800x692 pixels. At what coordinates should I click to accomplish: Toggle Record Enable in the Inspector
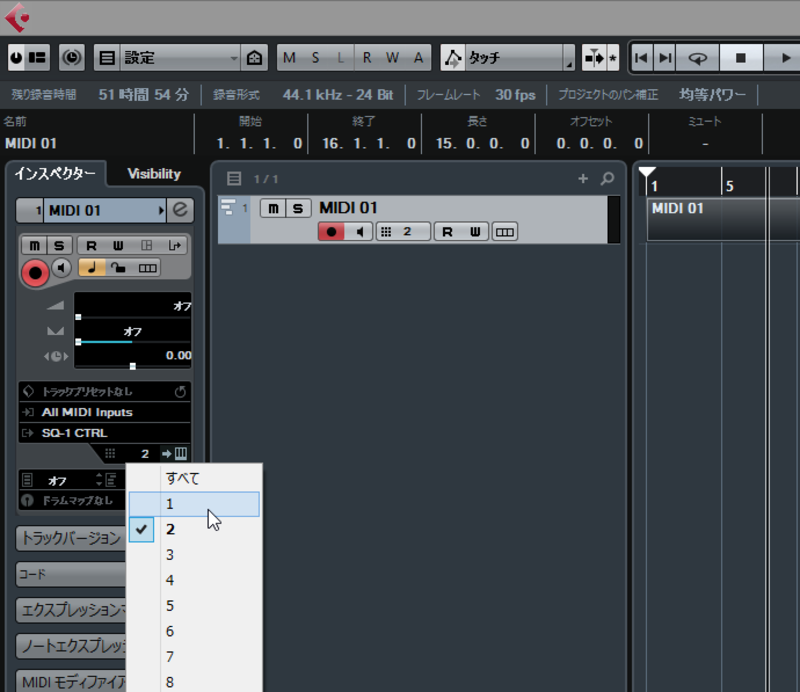coord(36,270)
